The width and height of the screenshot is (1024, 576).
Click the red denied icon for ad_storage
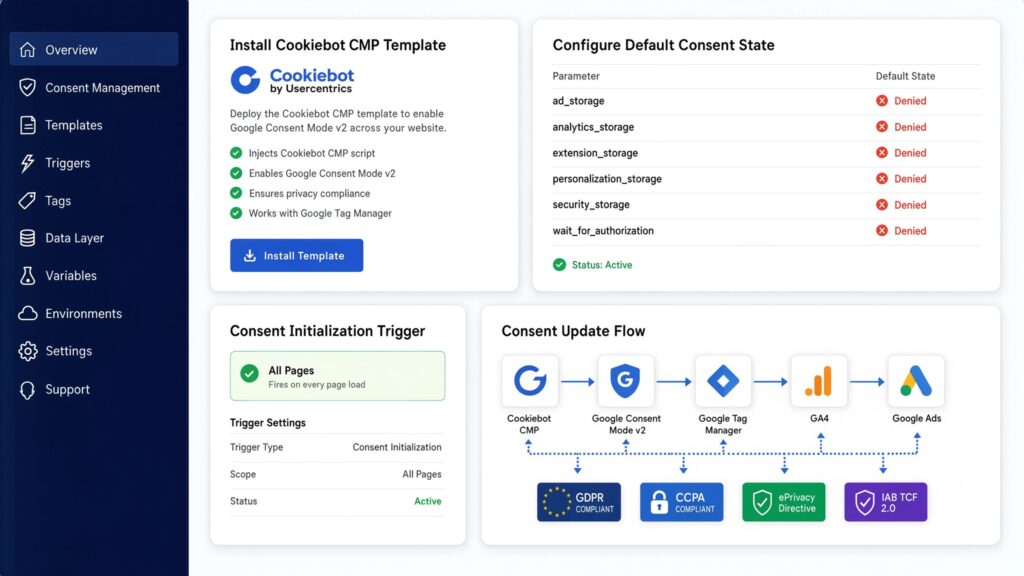(882, 101)
